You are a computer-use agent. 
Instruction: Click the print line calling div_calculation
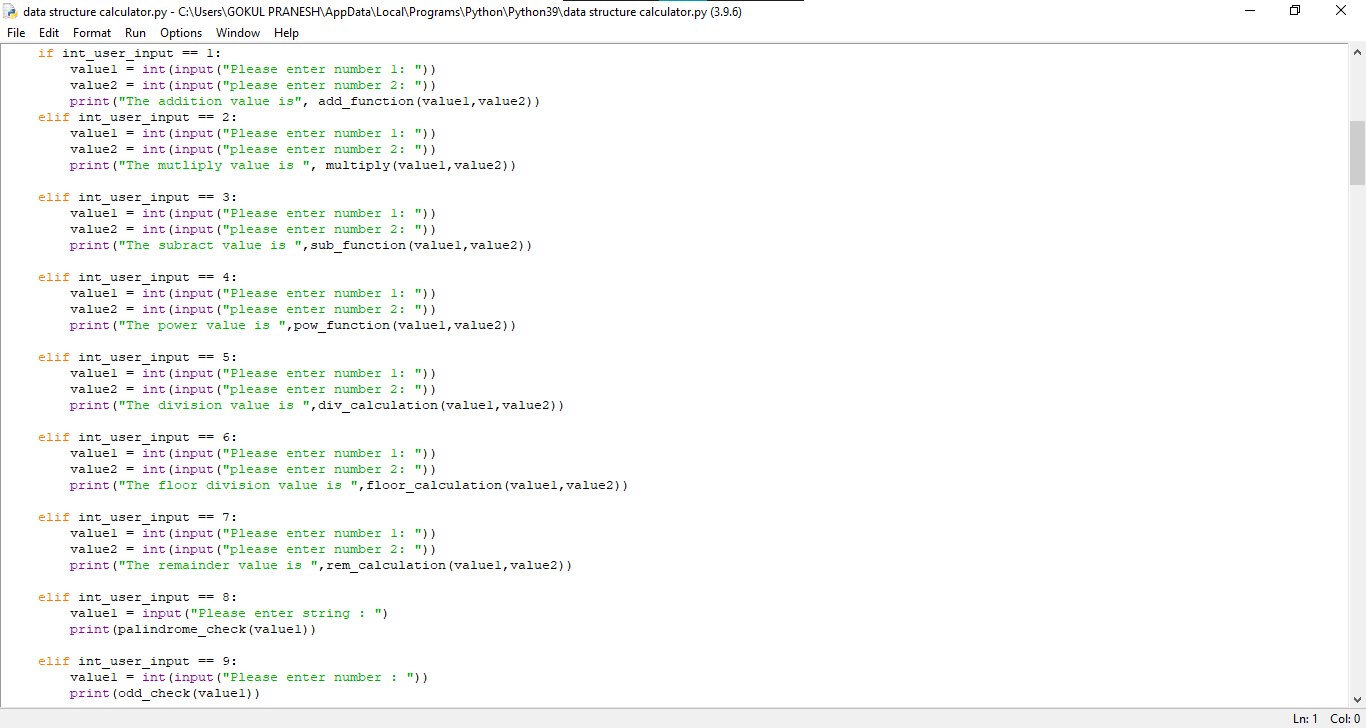click(x=317, y=405)
